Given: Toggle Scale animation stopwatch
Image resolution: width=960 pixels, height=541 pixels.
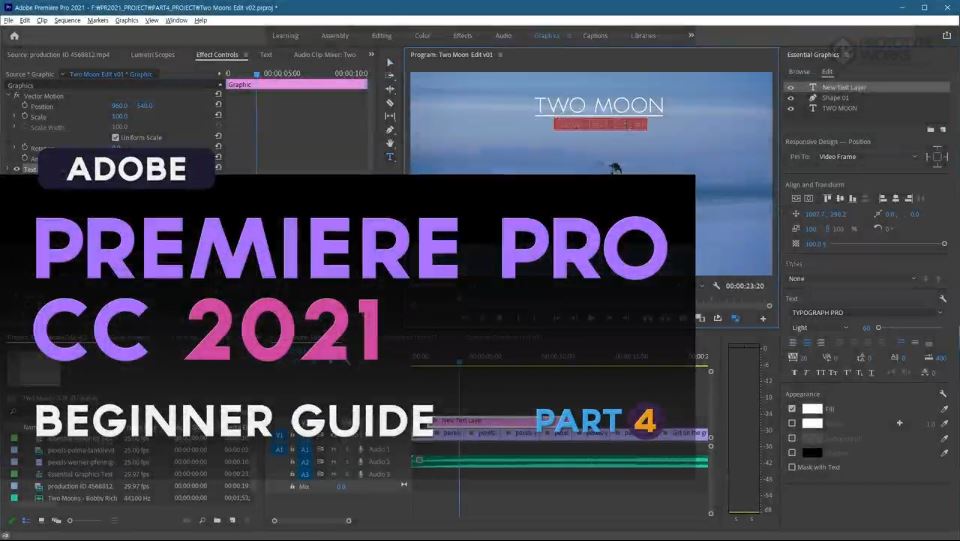Looking at the screenshot, I should click(x=25, y=116).
